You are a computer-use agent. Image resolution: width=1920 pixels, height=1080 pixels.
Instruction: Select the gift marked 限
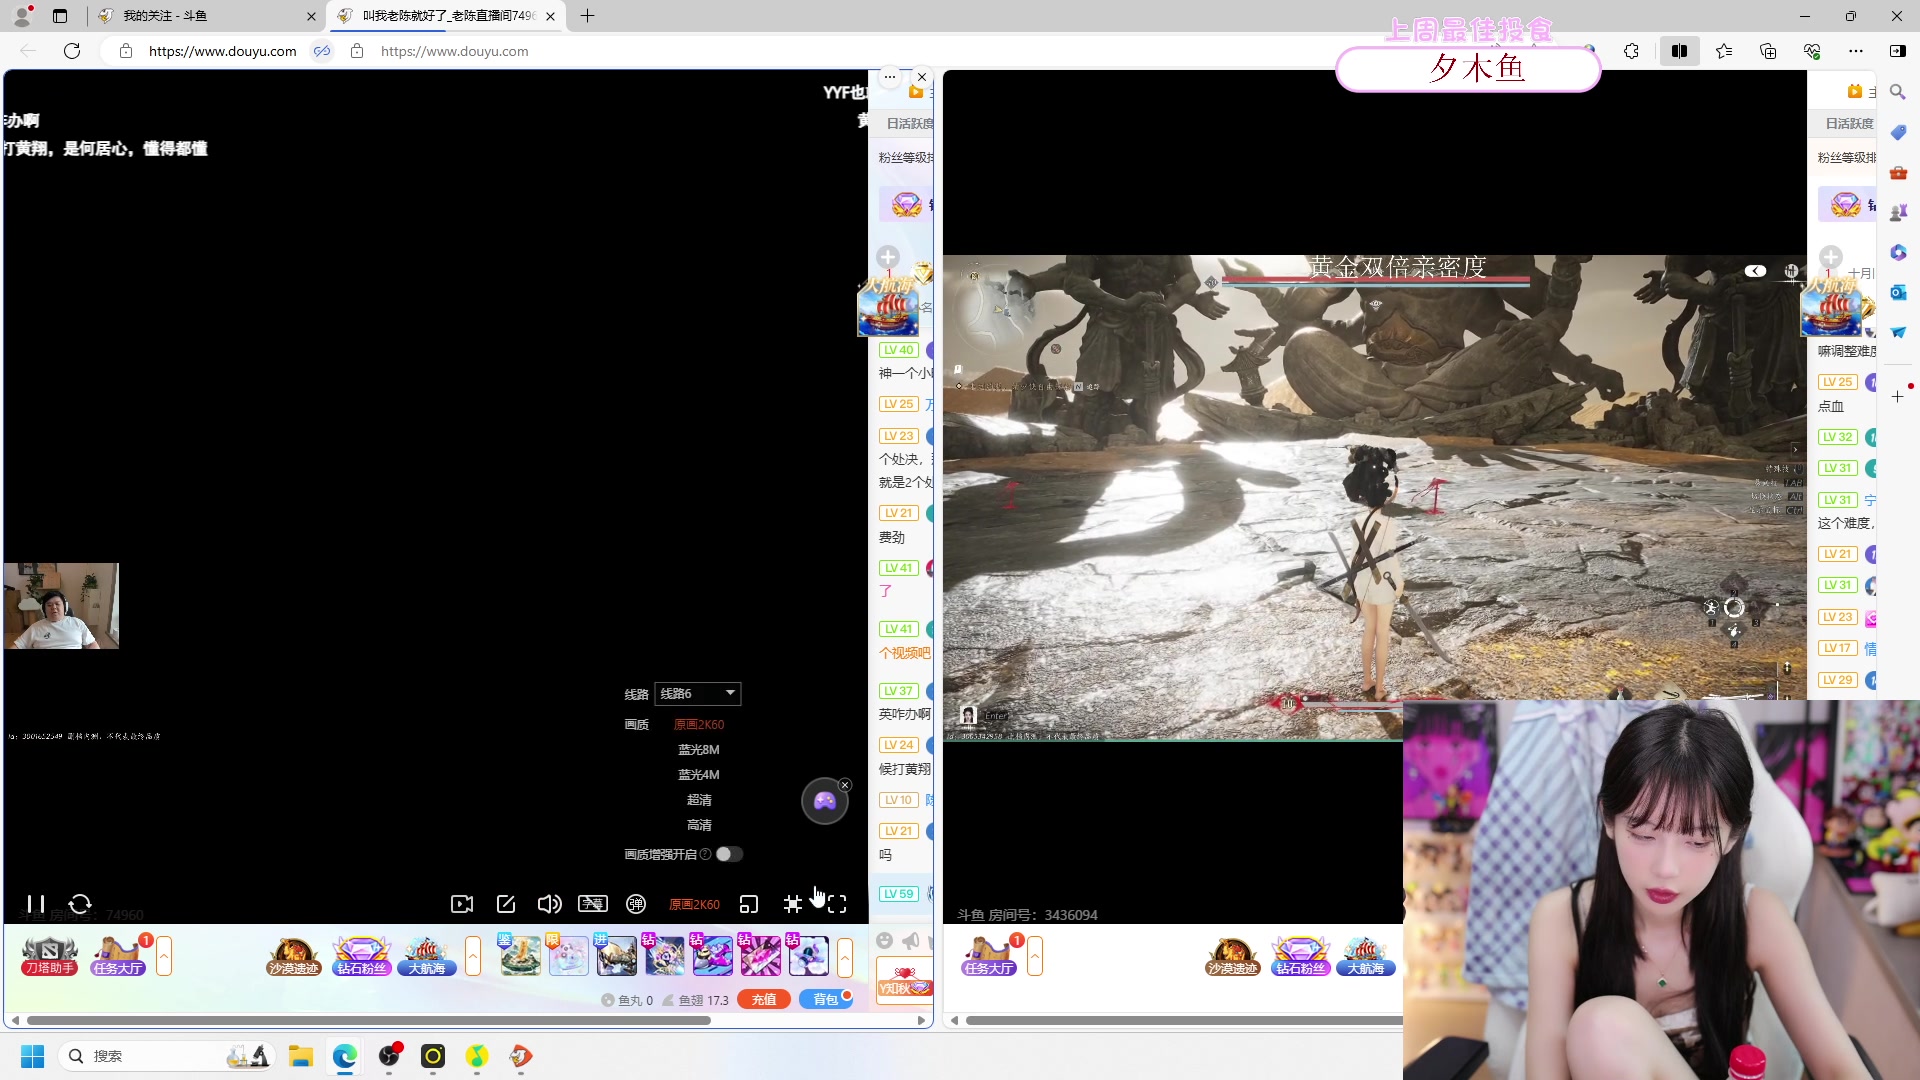568,955
